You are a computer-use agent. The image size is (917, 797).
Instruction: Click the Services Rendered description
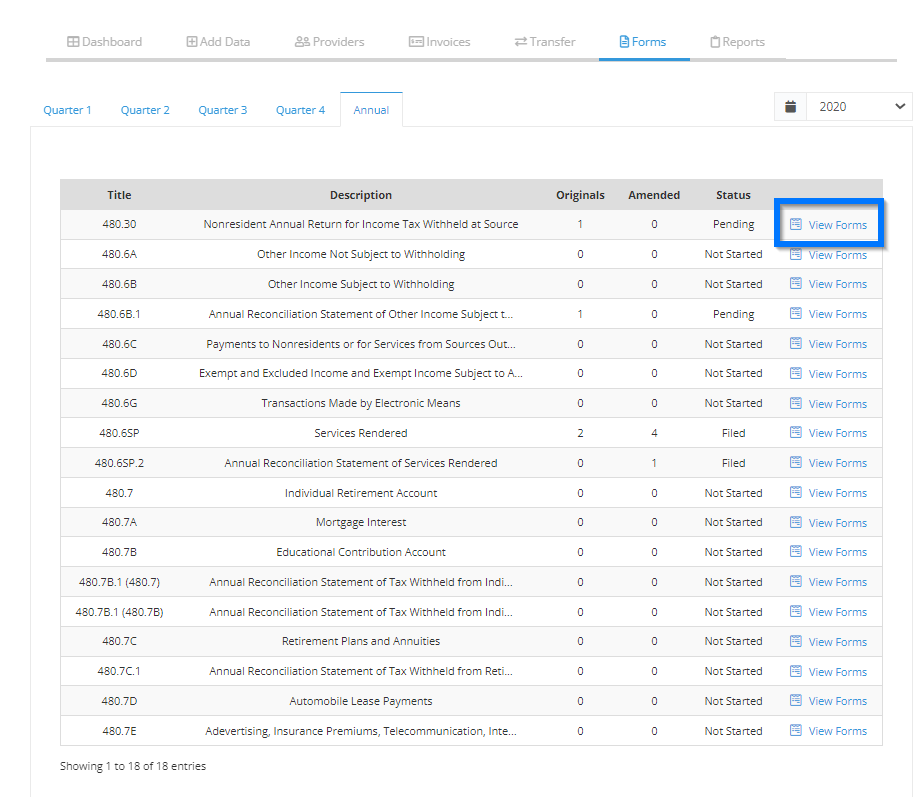[361, 433]
